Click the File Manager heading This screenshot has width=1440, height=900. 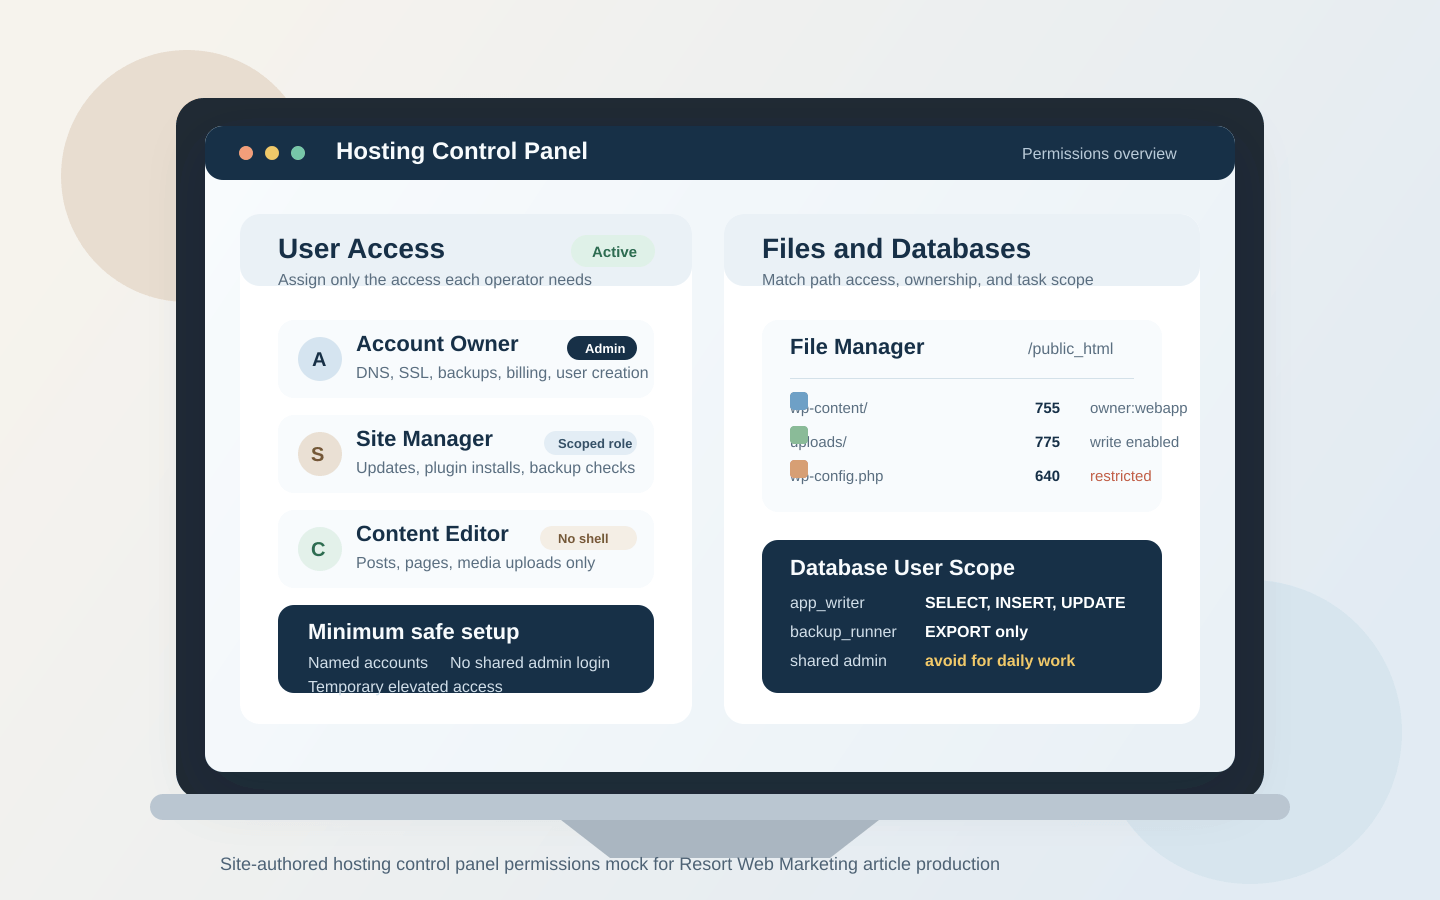click(857, 347)
